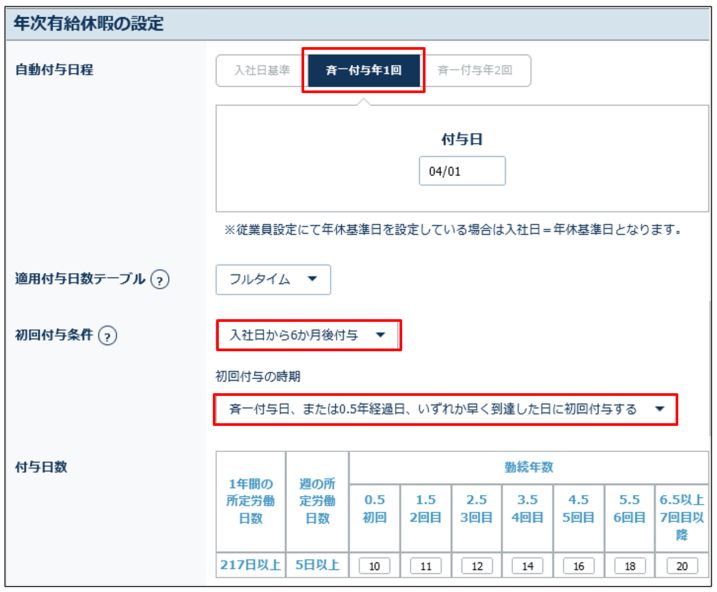Open the フルタイム table dropdown
The image size is (717, 592).
[x=273, y=279]
